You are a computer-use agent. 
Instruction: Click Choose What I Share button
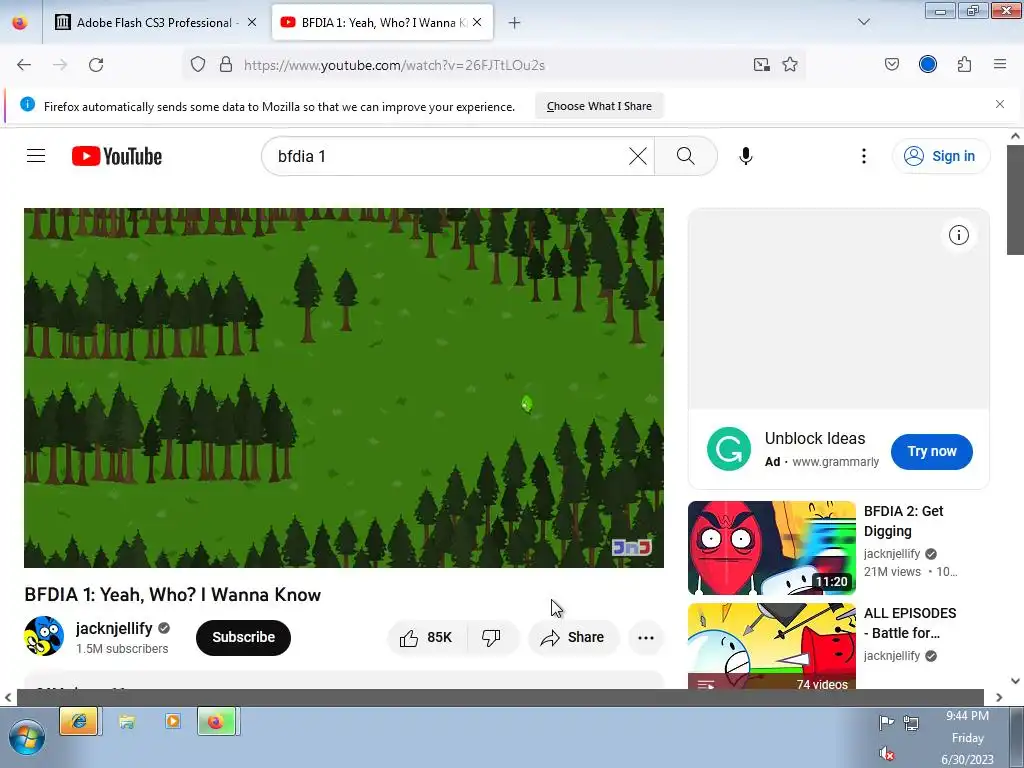(599, 106)
